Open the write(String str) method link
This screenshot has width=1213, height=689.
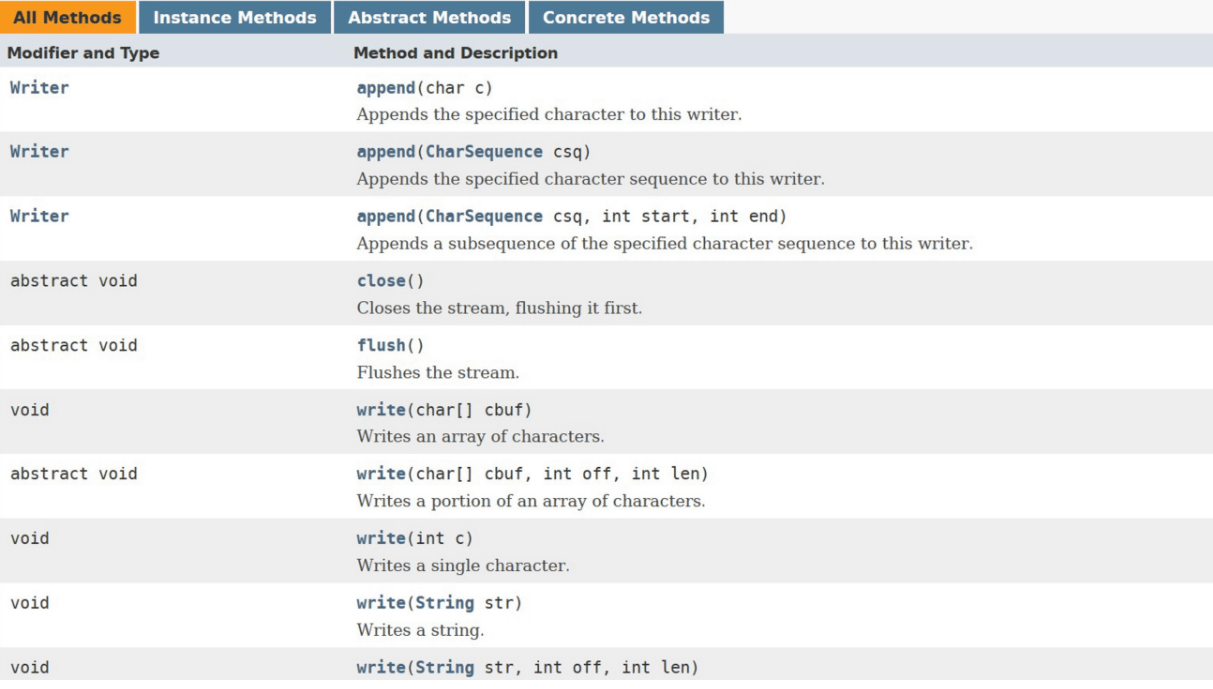pos(381,603)
